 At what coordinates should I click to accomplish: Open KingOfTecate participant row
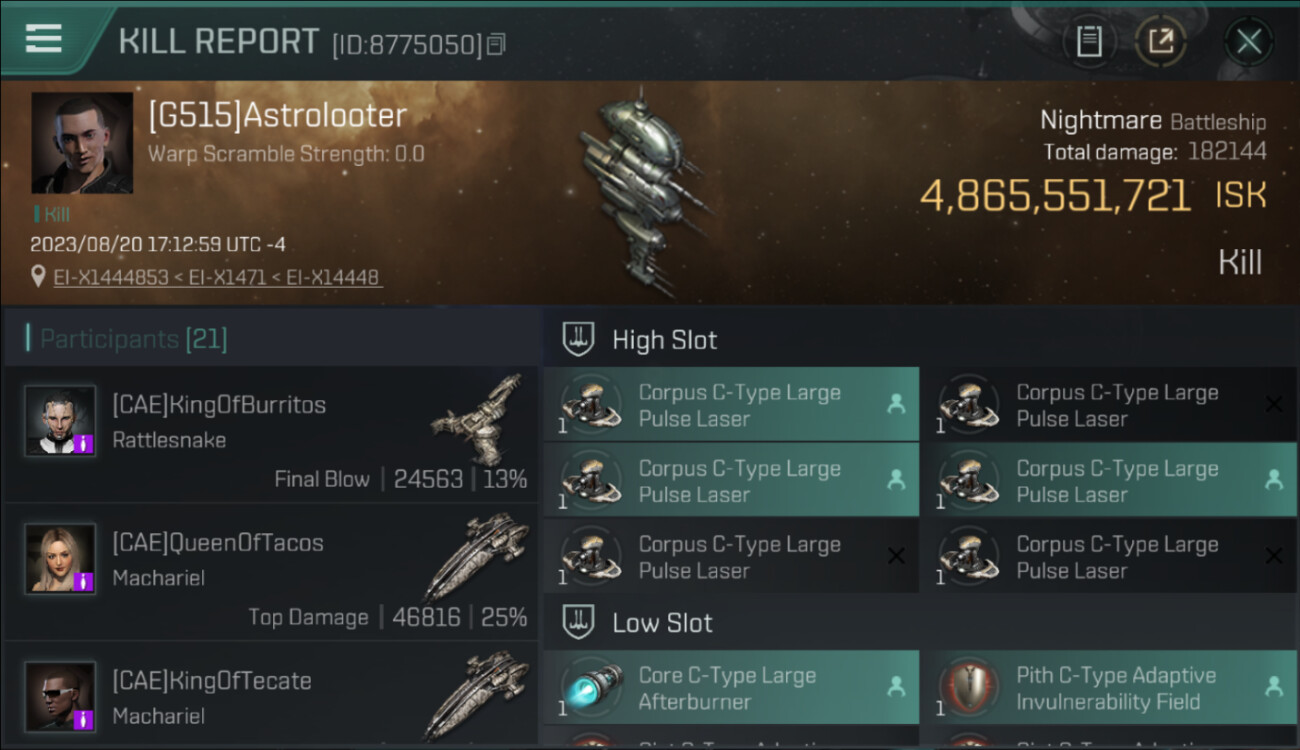click(270, 697)
